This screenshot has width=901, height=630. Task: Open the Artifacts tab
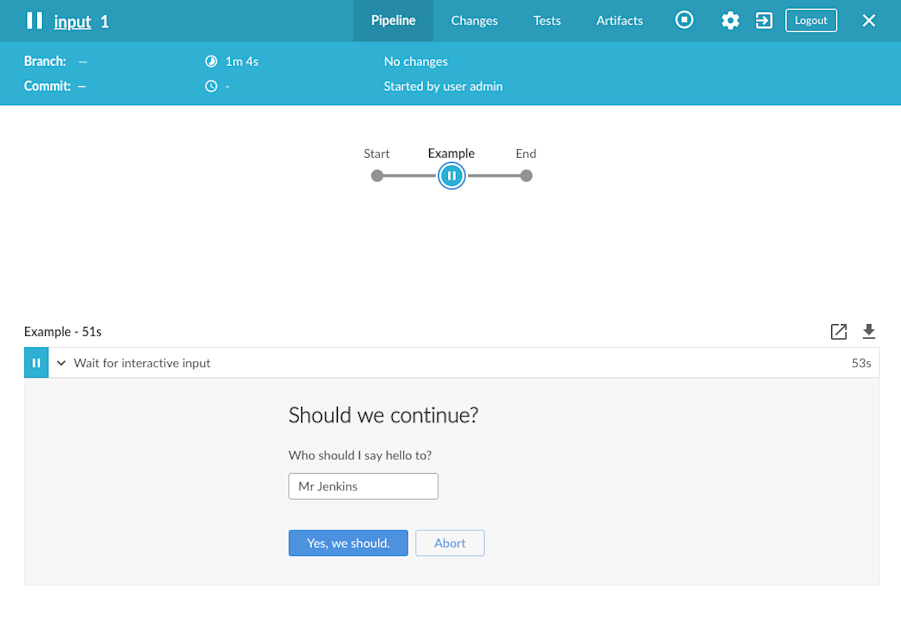tap(618, 20)
